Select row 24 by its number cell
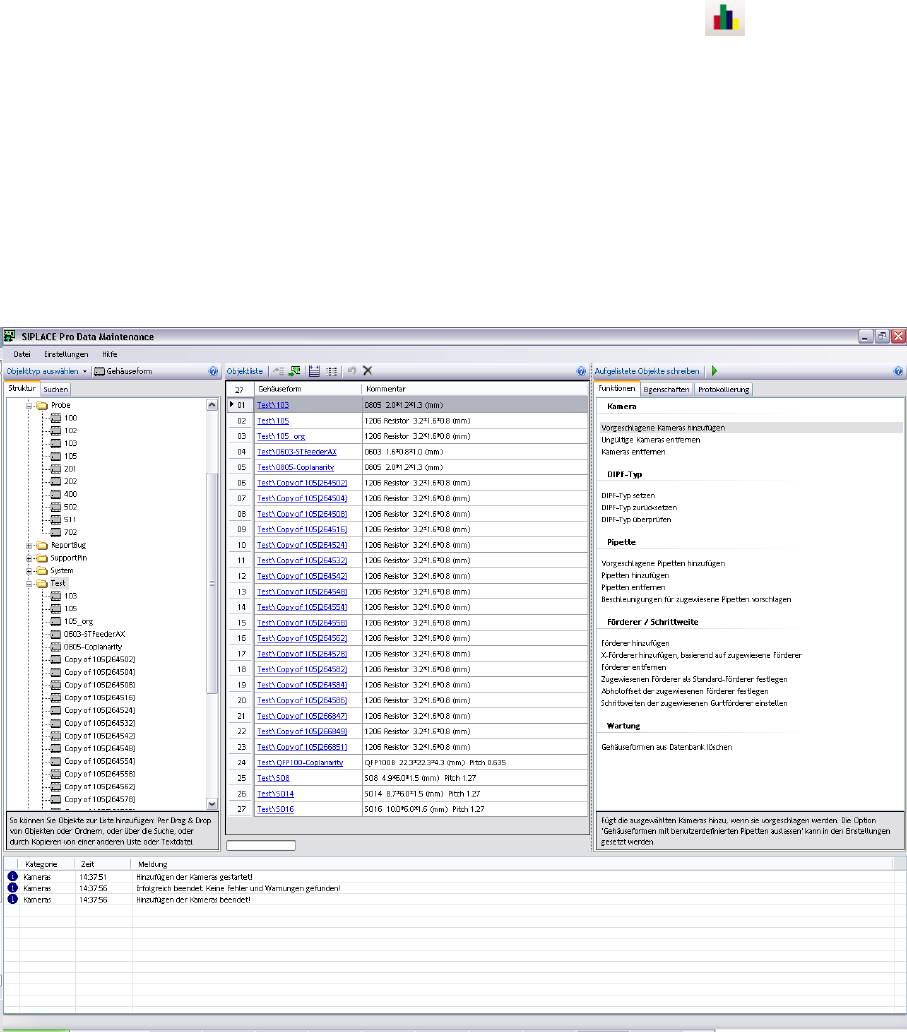The width and height of the screenshot is (907, 1032). pos(241,763)
